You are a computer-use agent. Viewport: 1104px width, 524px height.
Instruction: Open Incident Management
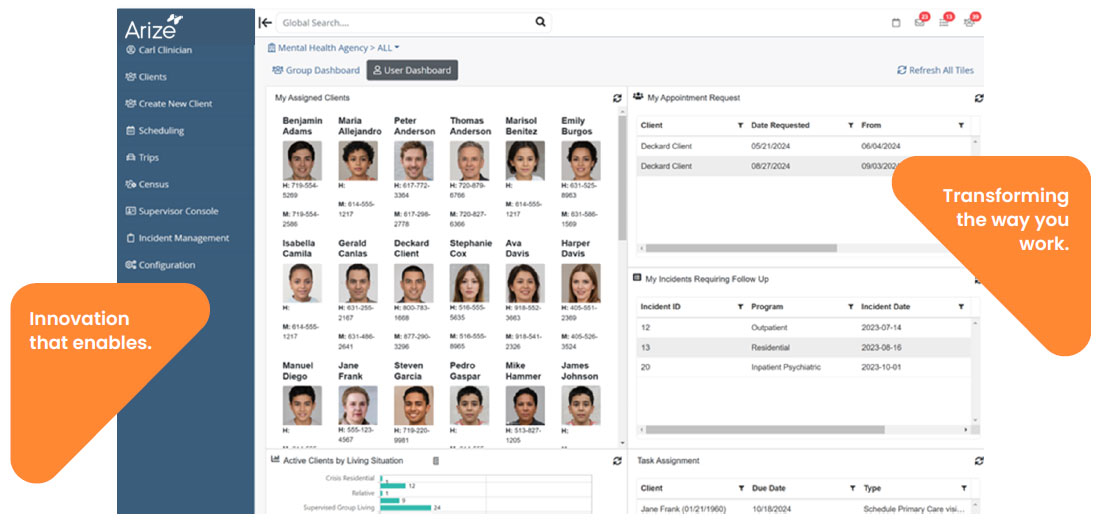point(177,238)
